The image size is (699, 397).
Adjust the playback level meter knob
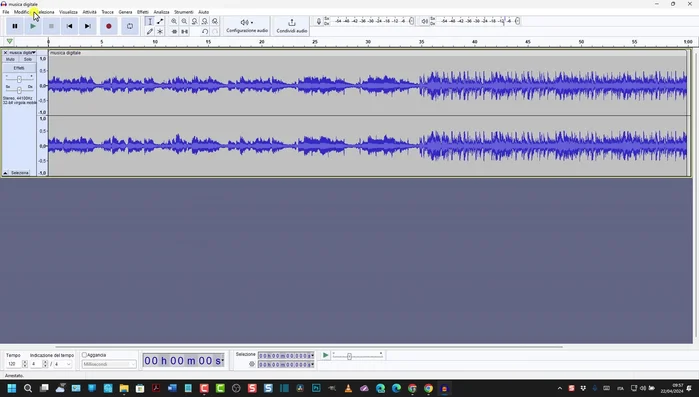click(517, 21)
